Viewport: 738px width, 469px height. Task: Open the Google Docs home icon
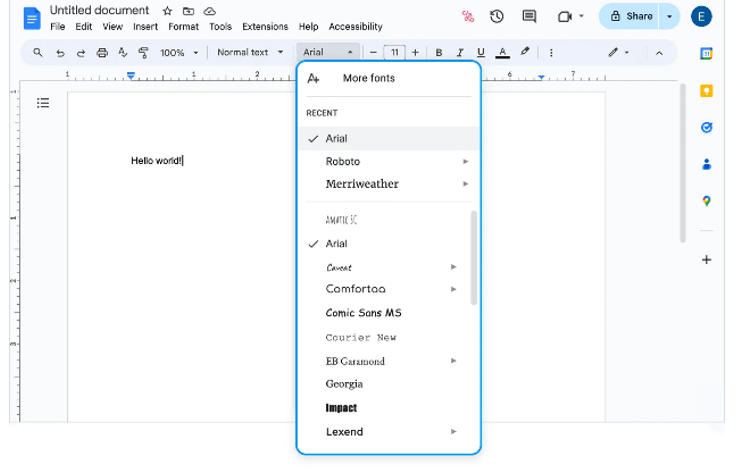click(x=32, y=19)
